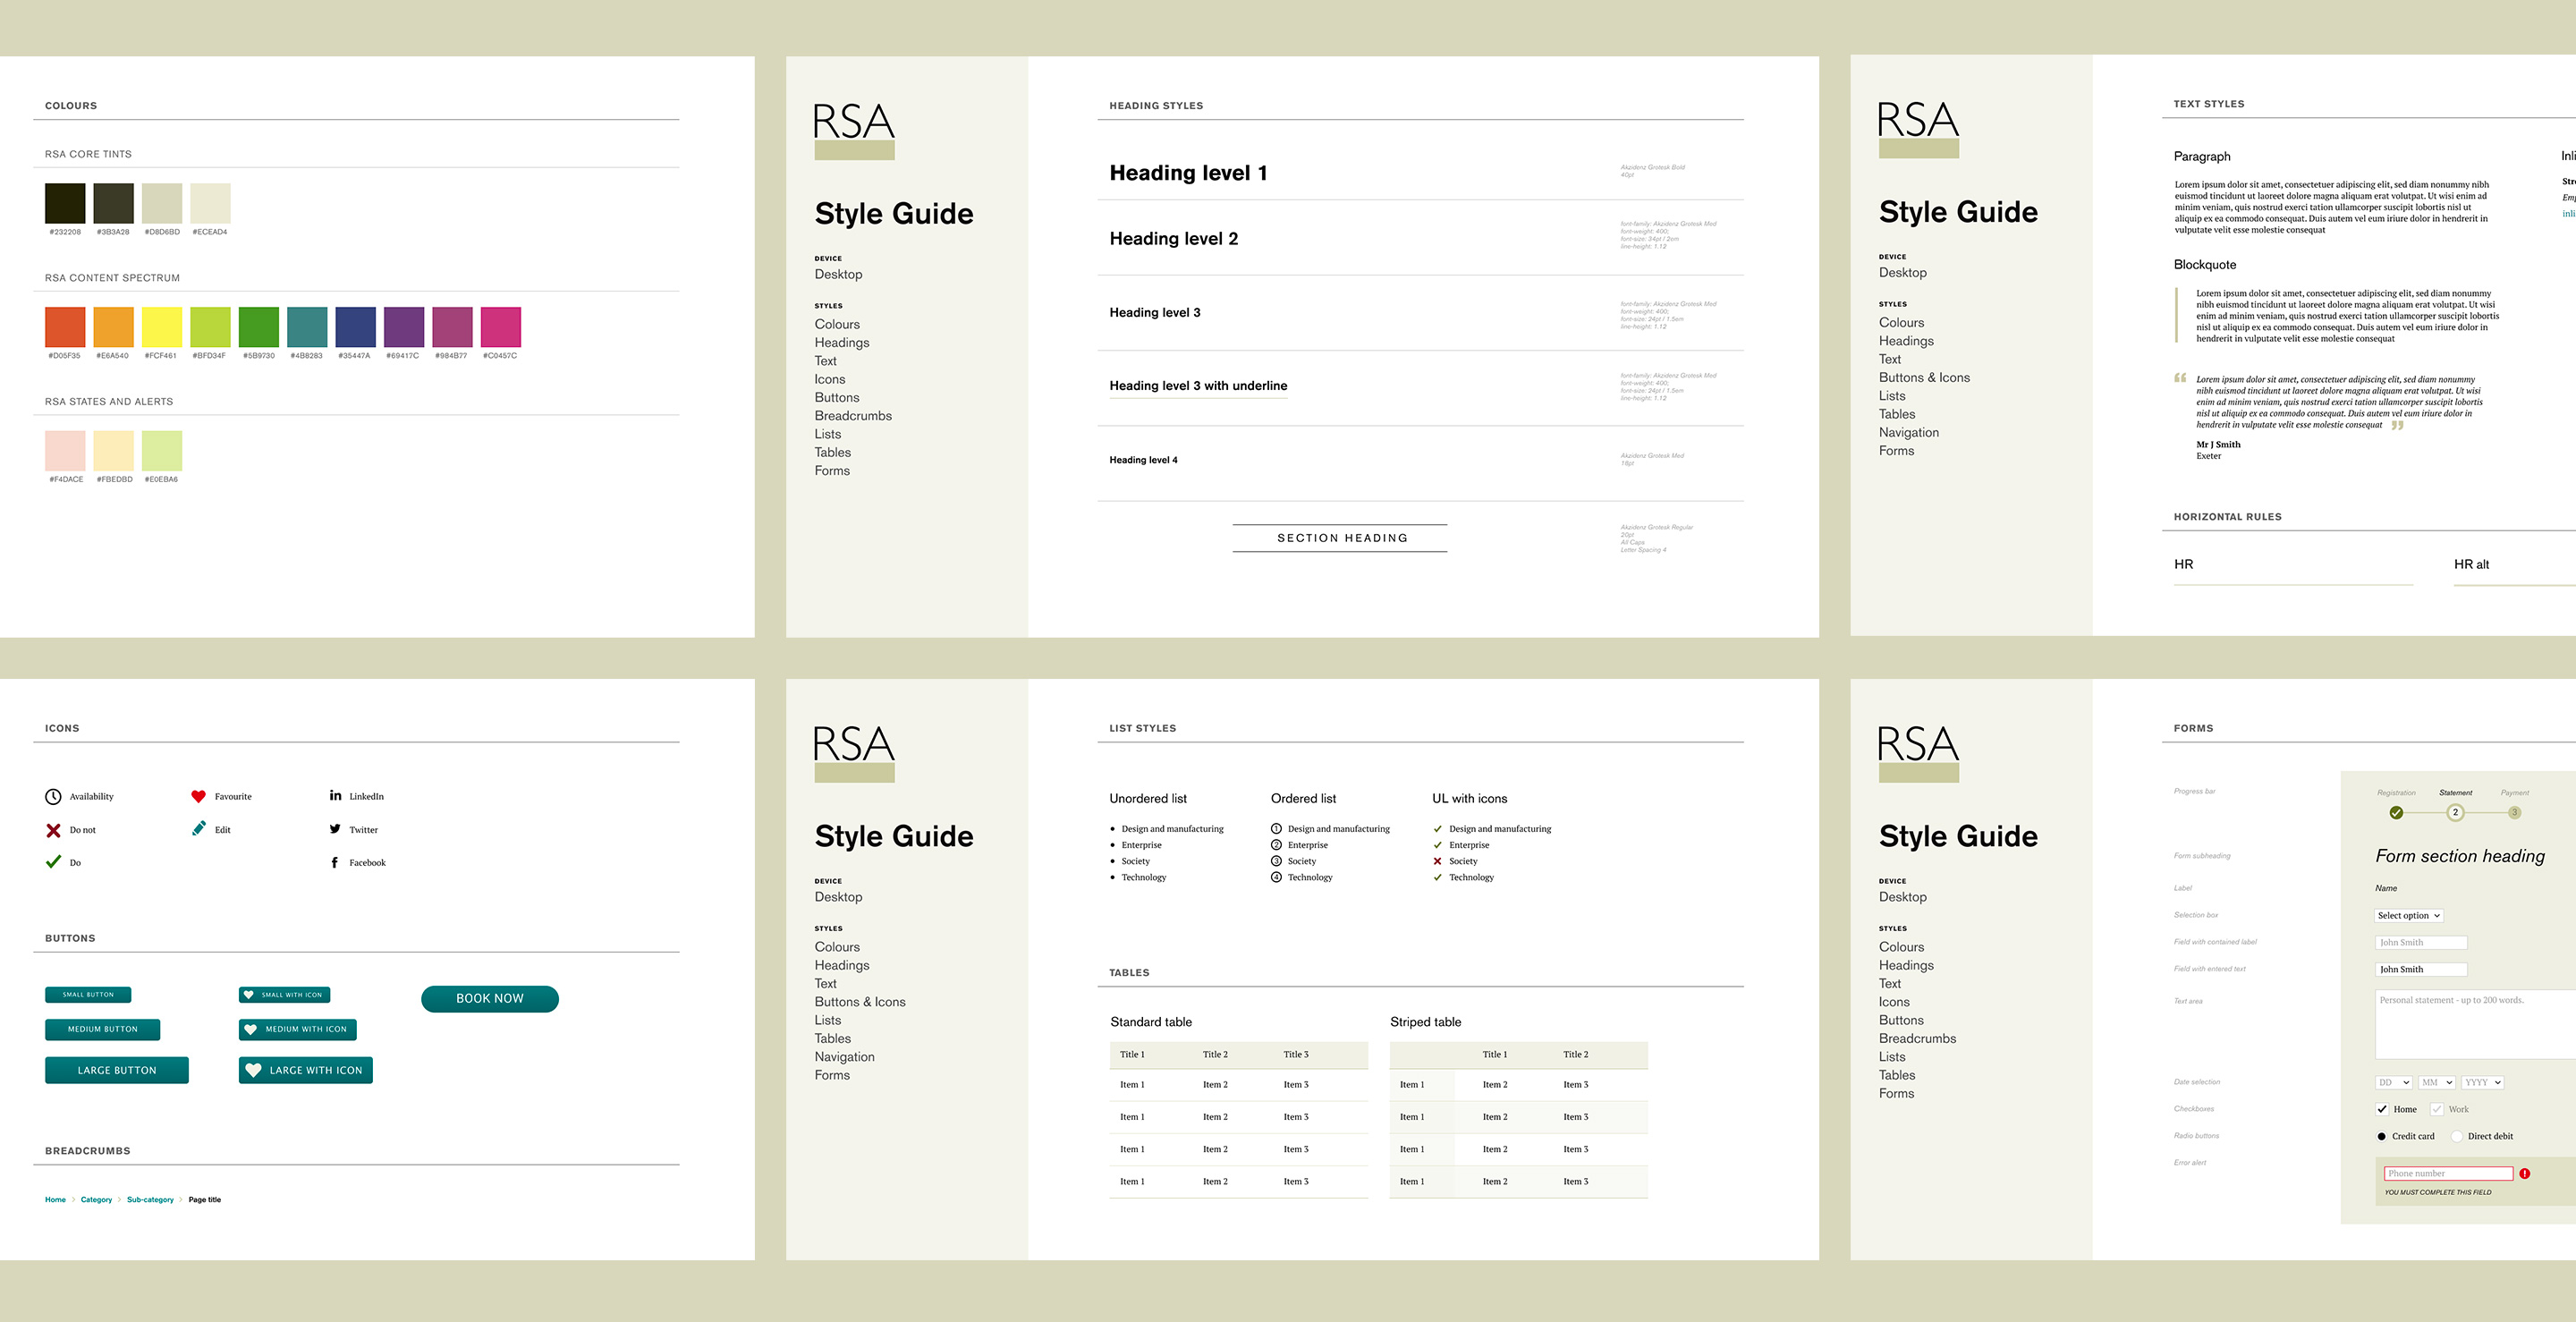The height and width of the screenshot is (1322, 2576).
Task: Click the Sub-category breadcrumb link
Action: point(150,1200)
